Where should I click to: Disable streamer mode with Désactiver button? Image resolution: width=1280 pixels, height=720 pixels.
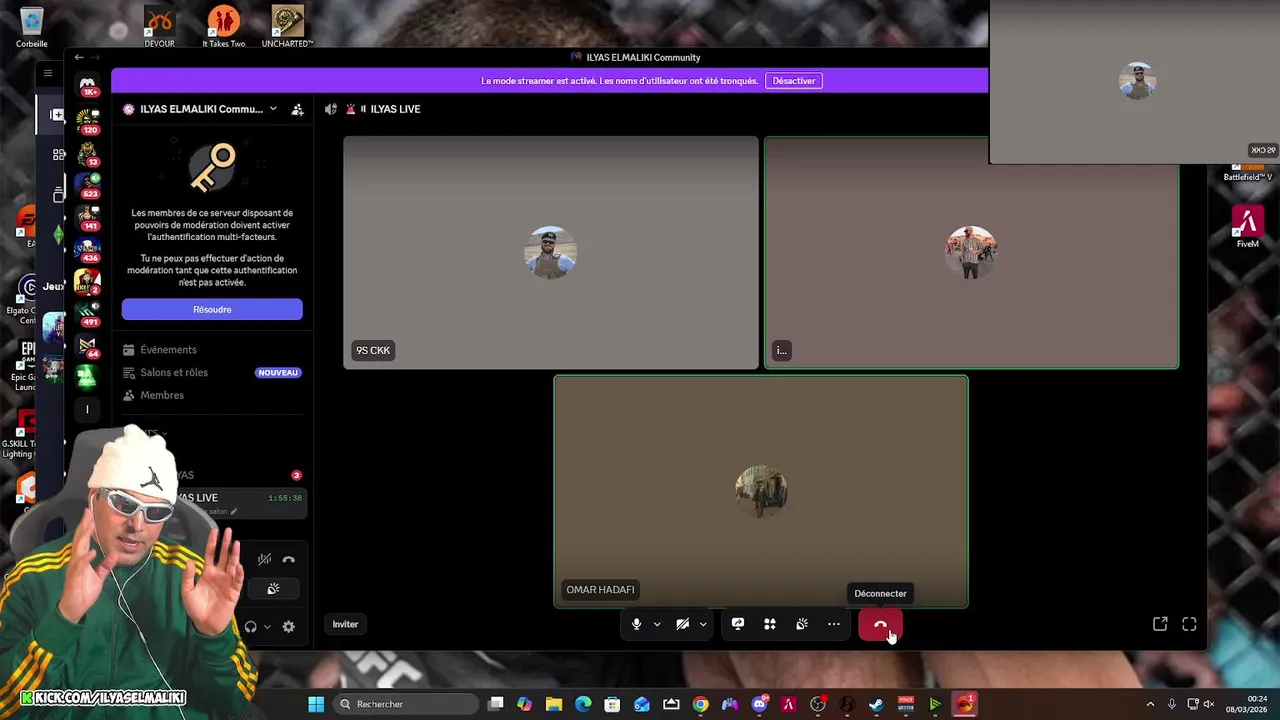tap(794, 81)
